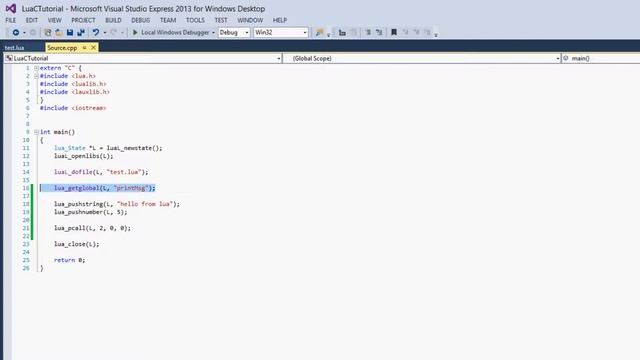
Task: Open the text editor toolbar overflow options
Action: click(436, 35)
